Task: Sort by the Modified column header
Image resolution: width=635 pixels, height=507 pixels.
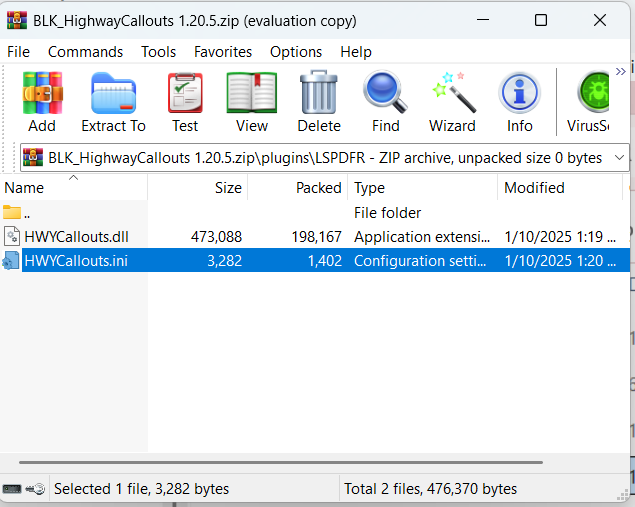Action: [x=560, y=187]
